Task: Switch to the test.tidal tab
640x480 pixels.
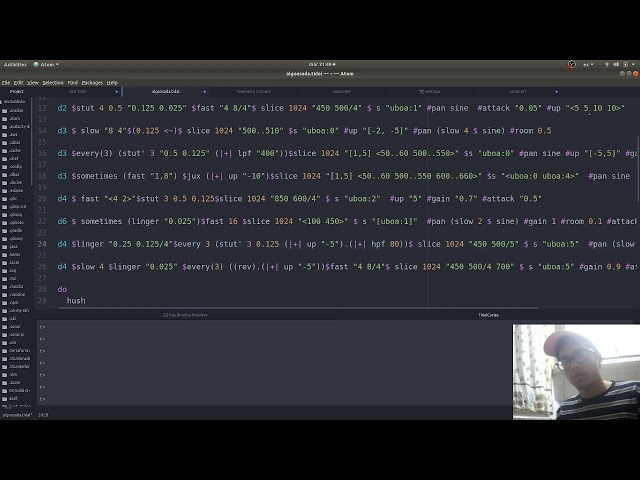Action: (78, 91)
